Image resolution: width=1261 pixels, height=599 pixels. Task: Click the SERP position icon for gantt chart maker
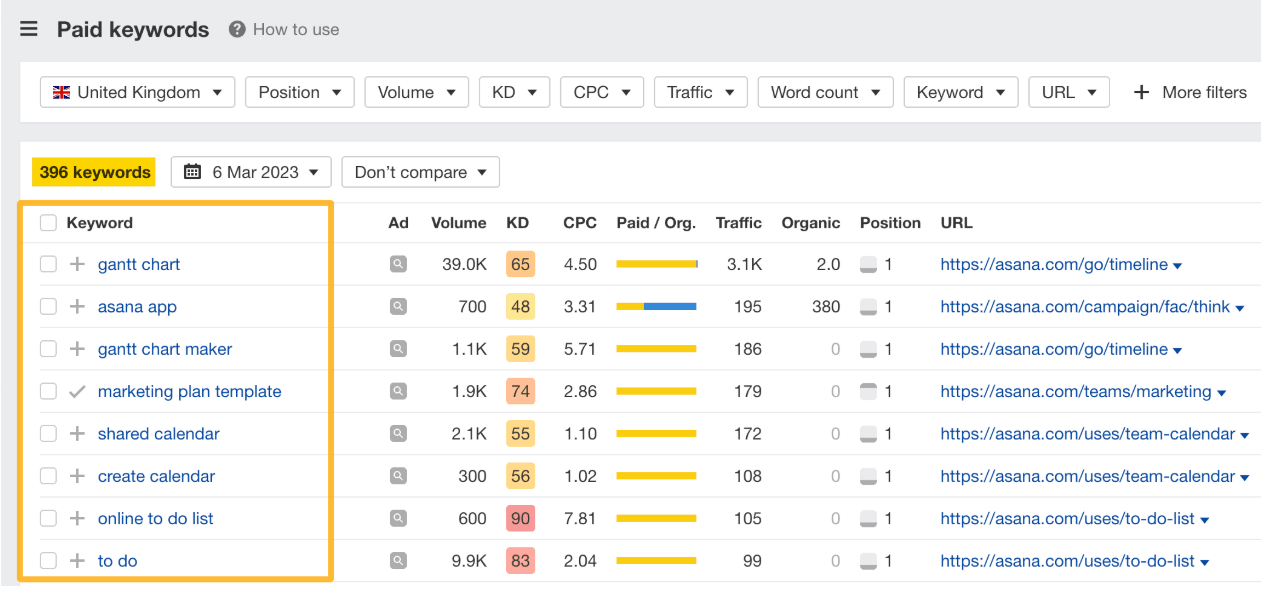pos(868,349)
